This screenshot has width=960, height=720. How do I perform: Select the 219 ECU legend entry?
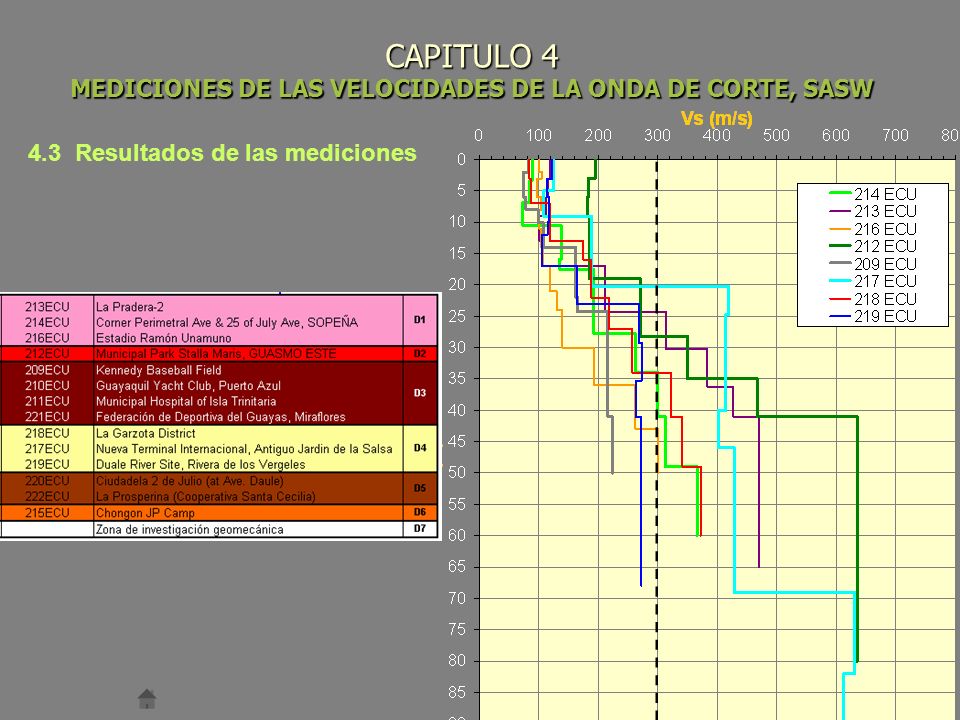[x=872, y=316]
